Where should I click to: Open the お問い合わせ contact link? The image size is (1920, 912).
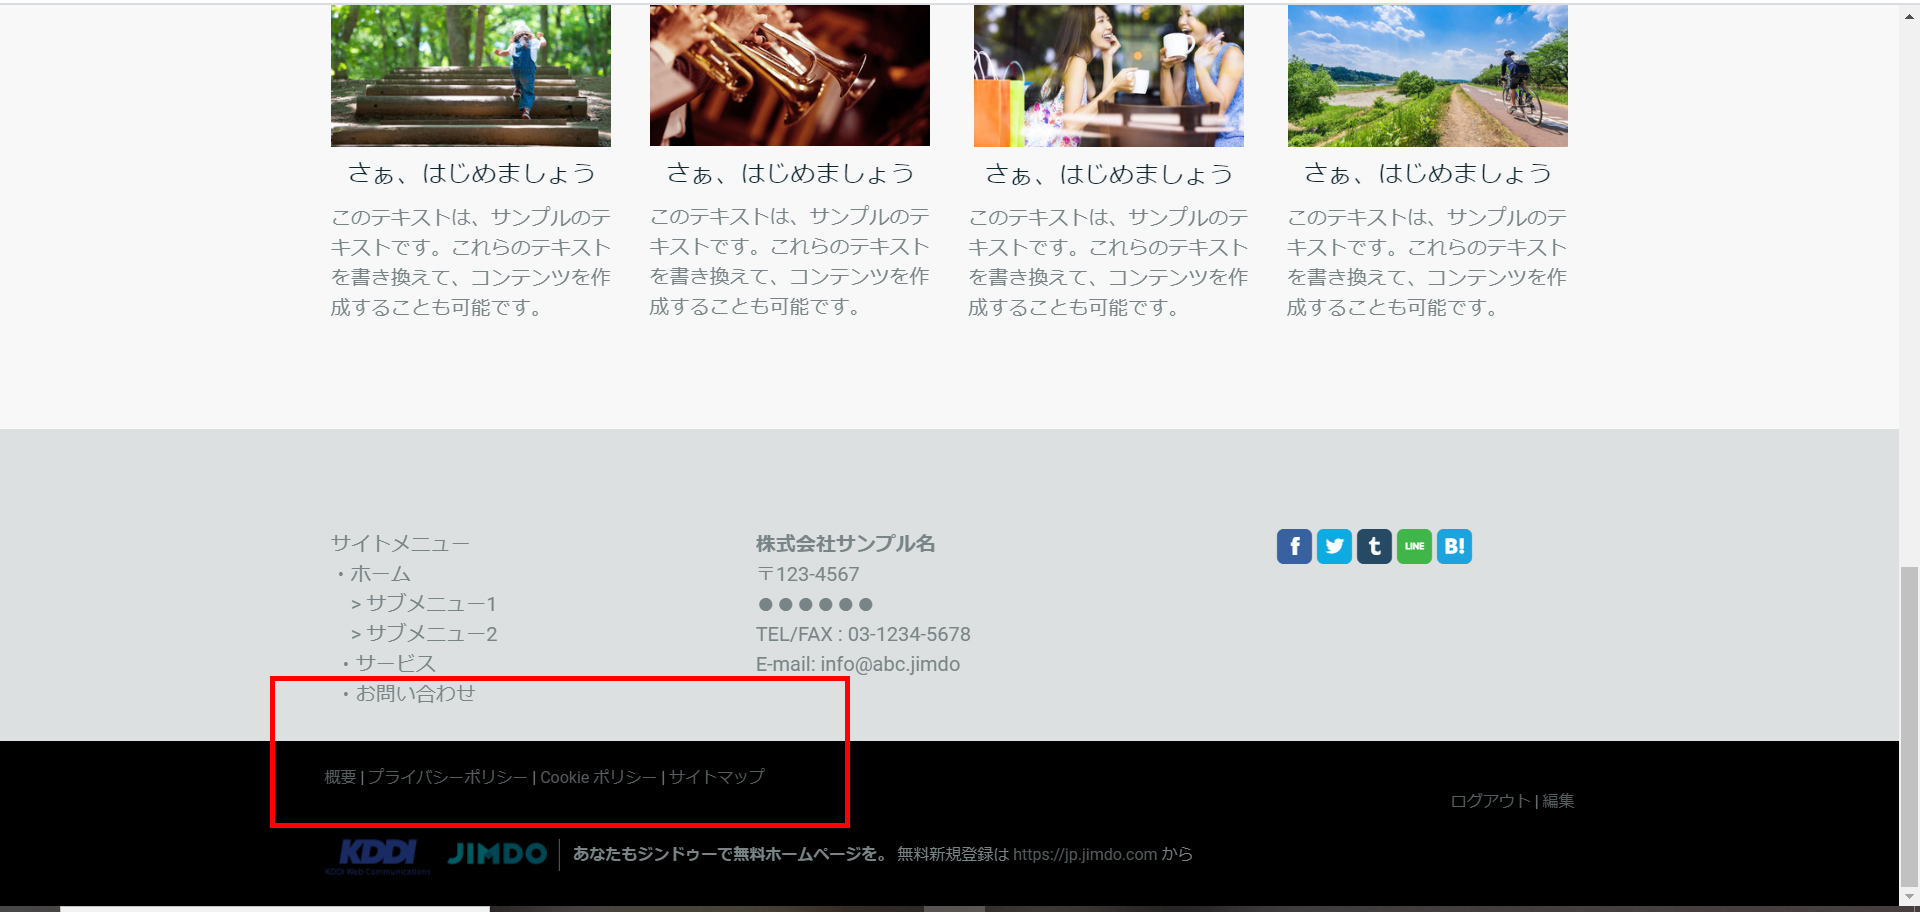click(415, 693)
